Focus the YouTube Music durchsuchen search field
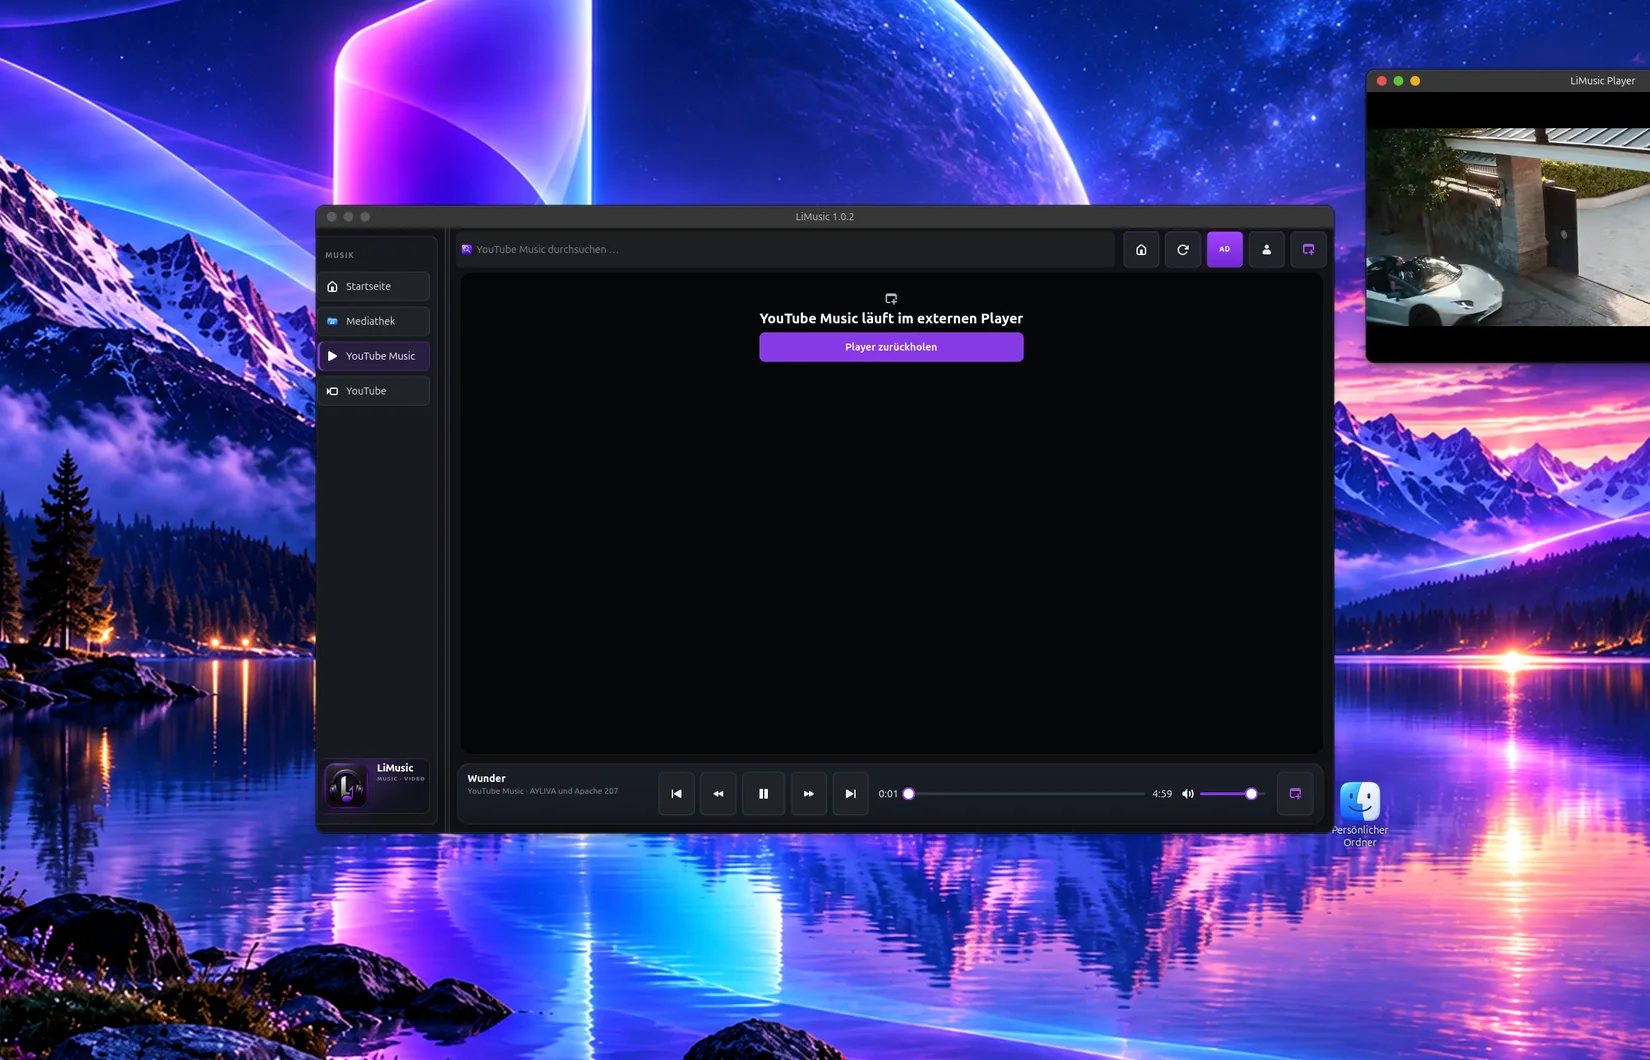 pos(785,250)
